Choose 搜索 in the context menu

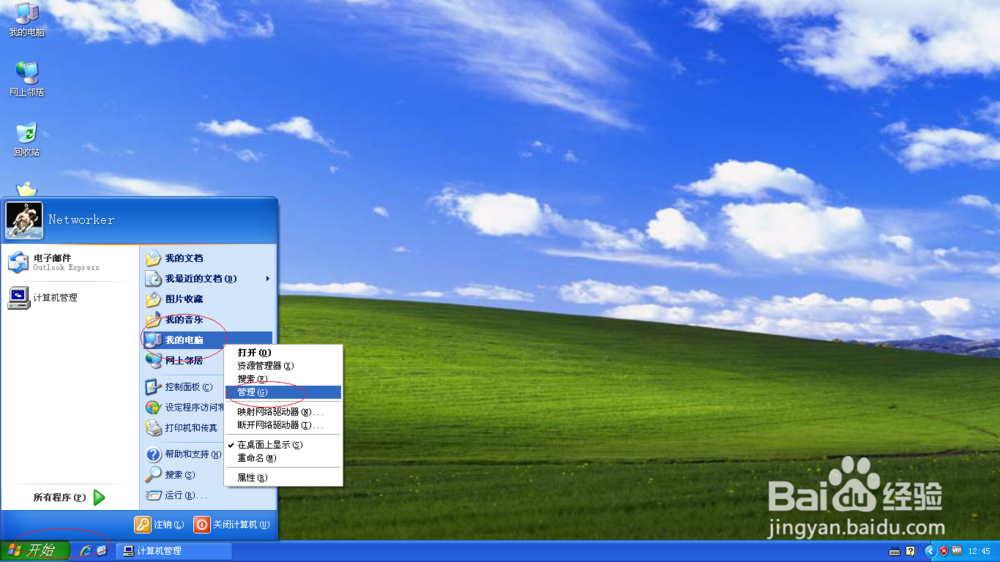tap(283, 379)
